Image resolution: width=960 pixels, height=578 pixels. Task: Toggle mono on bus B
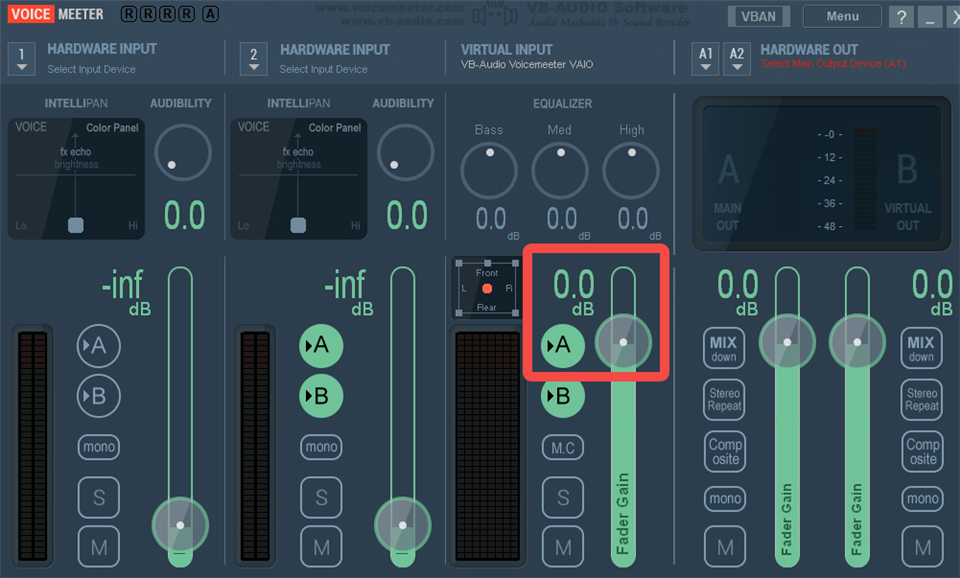(923, 498)
